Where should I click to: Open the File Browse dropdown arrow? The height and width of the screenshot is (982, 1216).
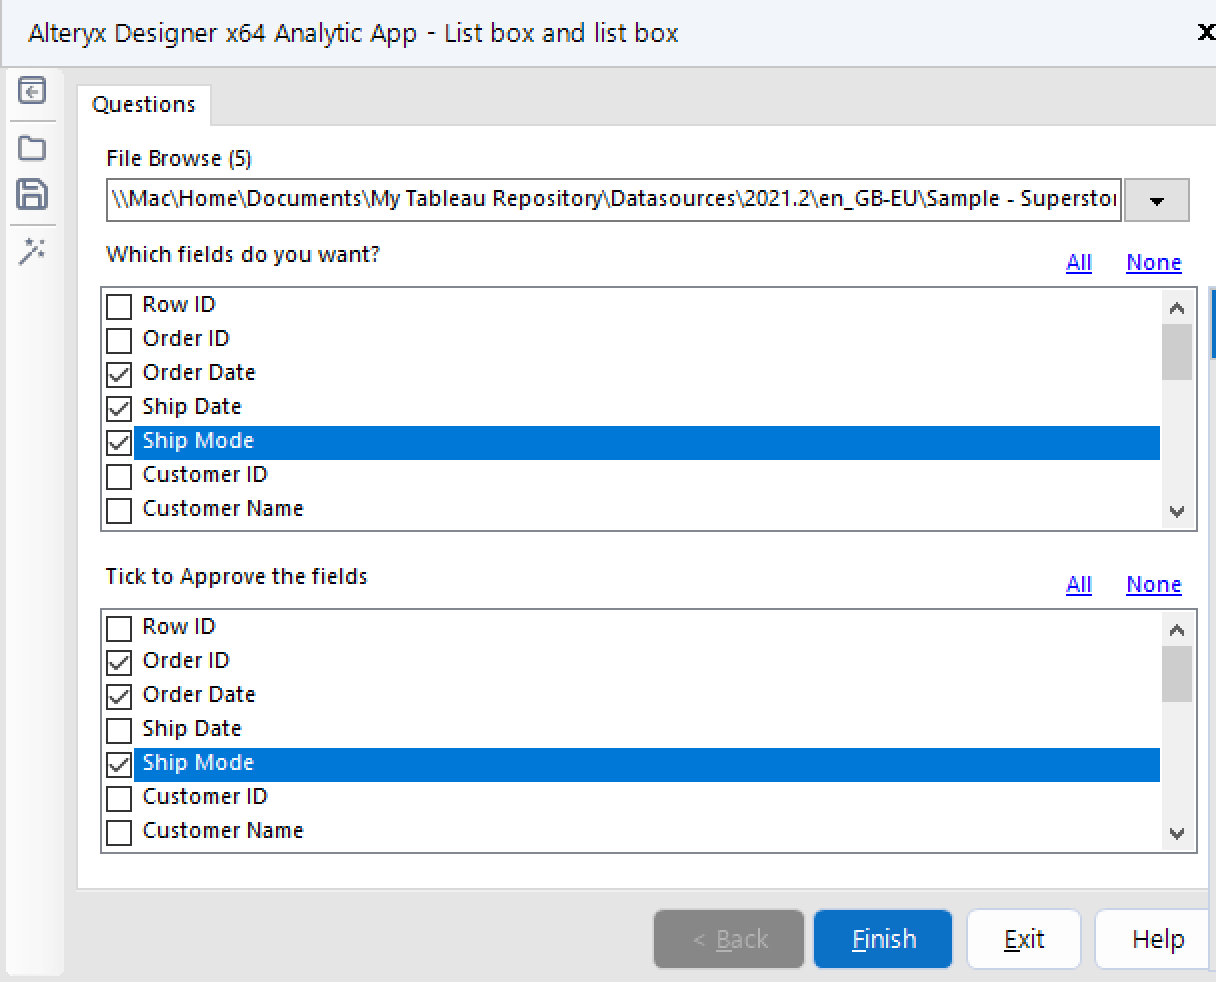(x=1156, y=200)
